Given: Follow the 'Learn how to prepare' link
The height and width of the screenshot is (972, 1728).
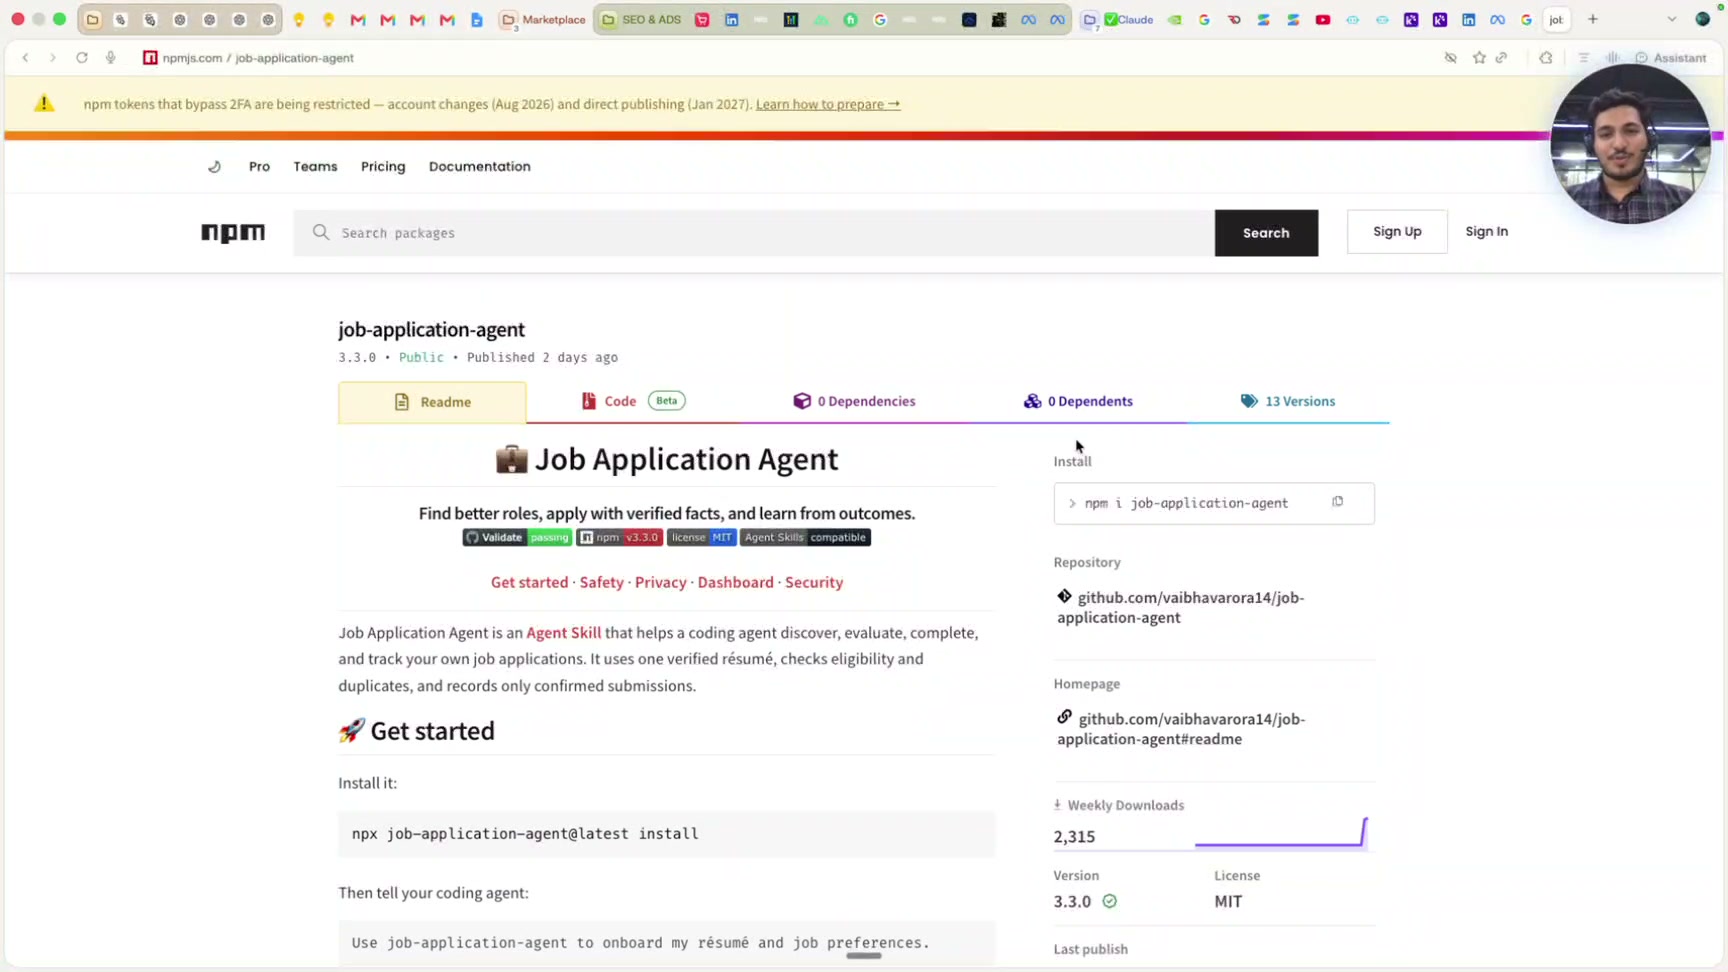Looking at the screenshot, I should [828, 104].
